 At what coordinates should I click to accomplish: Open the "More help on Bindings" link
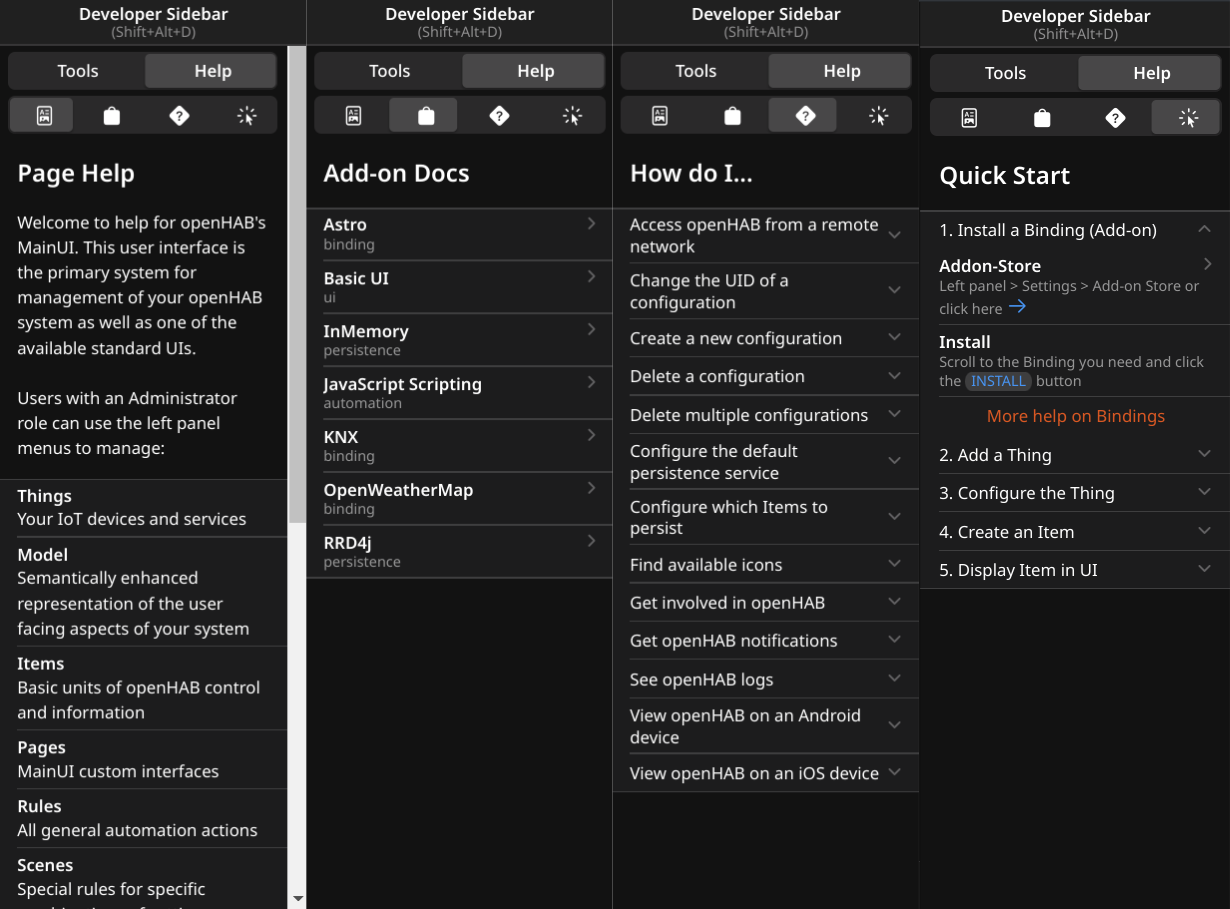click(1075, 416)
